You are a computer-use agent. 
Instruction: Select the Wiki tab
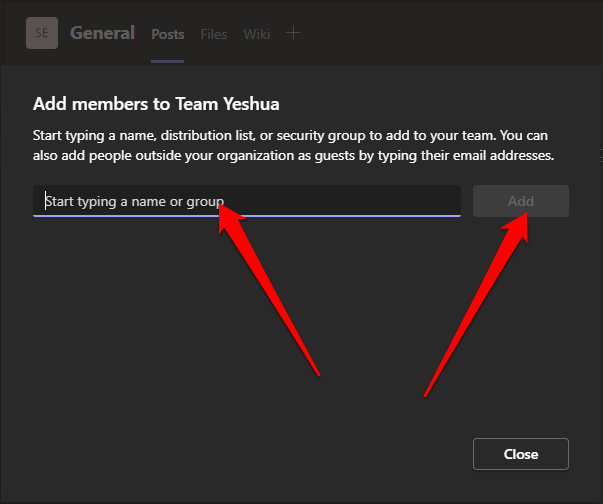point(256,34)
